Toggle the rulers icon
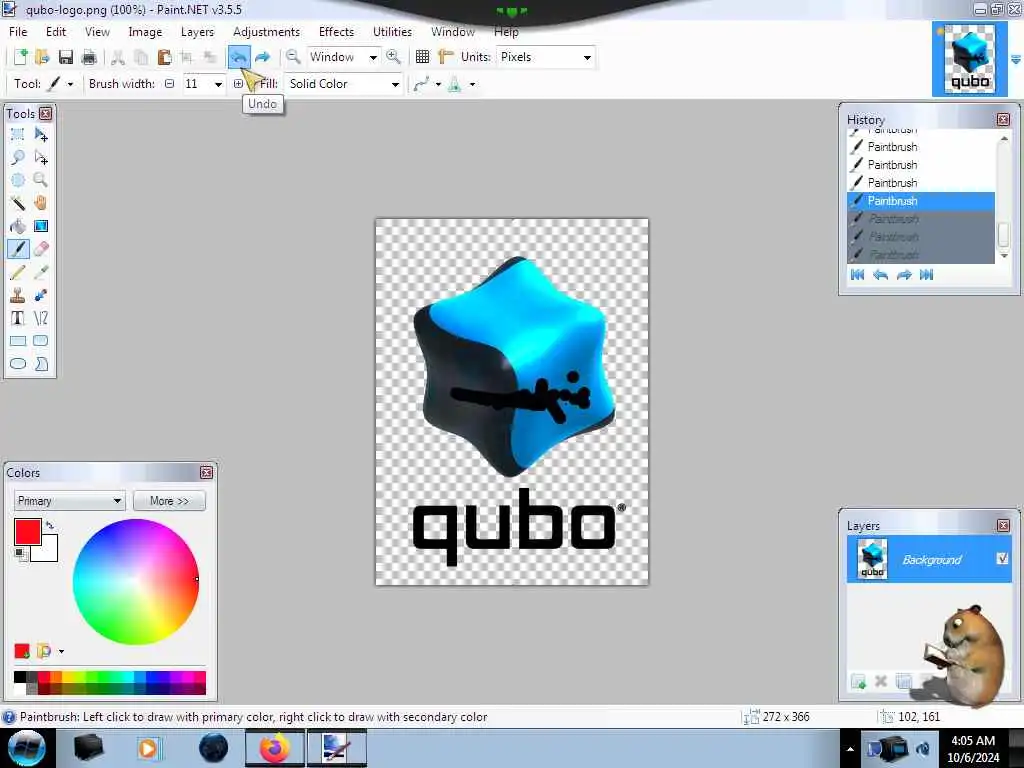The height and width of the screenshot is (768, 1024). point(445,57)
